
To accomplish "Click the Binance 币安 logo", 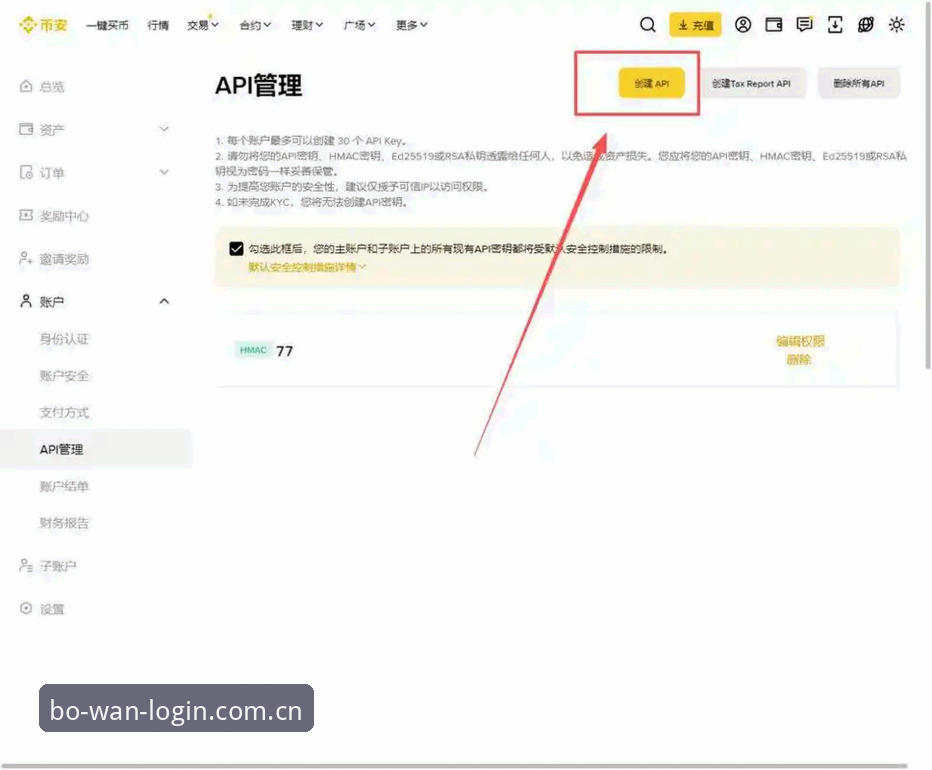I will [x=43, y=25].
